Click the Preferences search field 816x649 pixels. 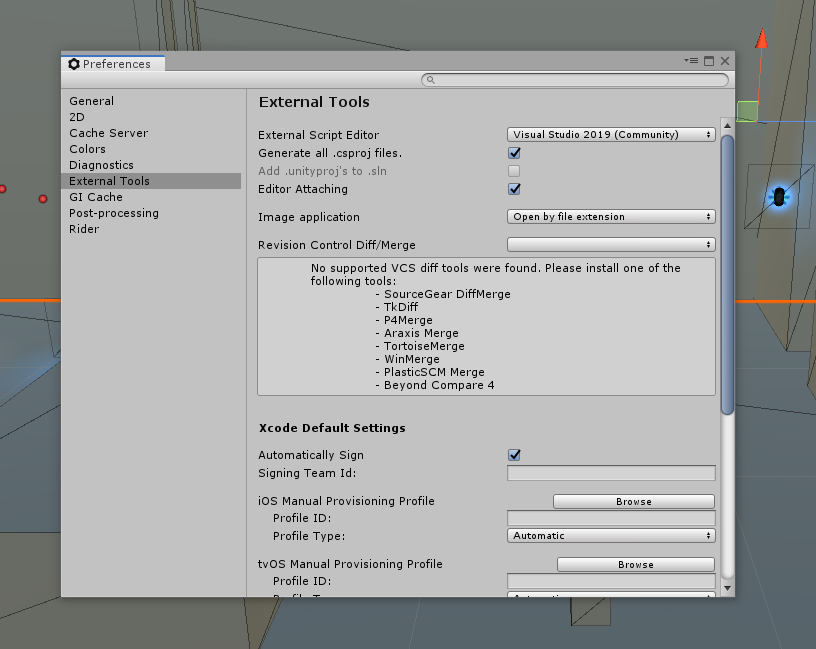[x=575, y=80]
